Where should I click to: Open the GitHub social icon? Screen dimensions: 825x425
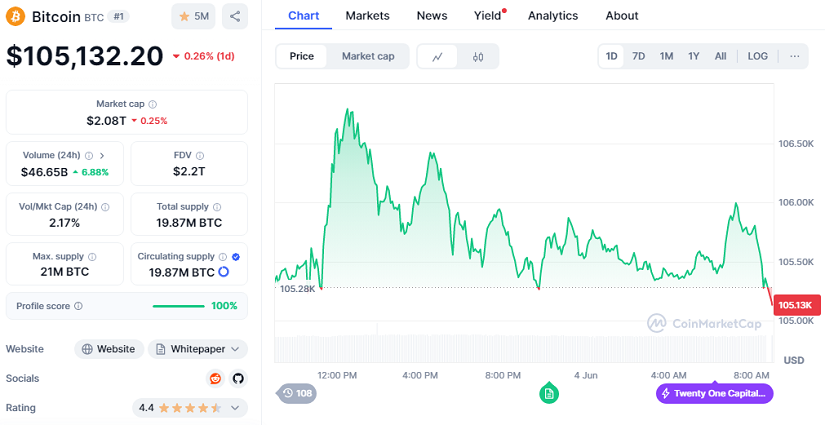[238, 378]
